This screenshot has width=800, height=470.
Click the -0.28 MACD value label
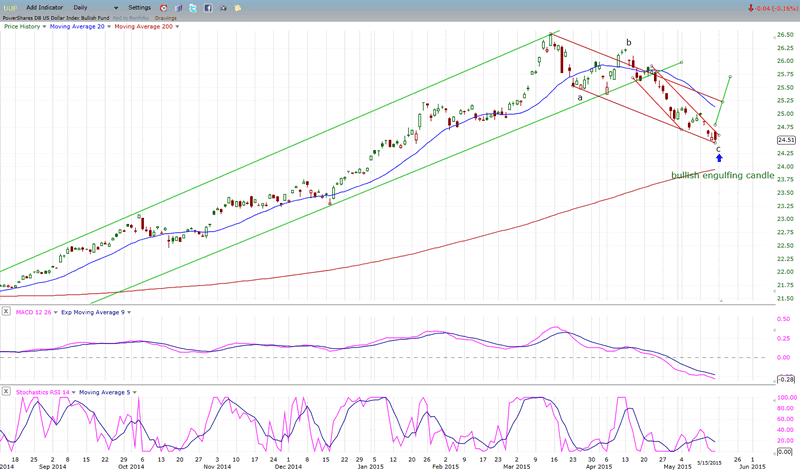786,379
